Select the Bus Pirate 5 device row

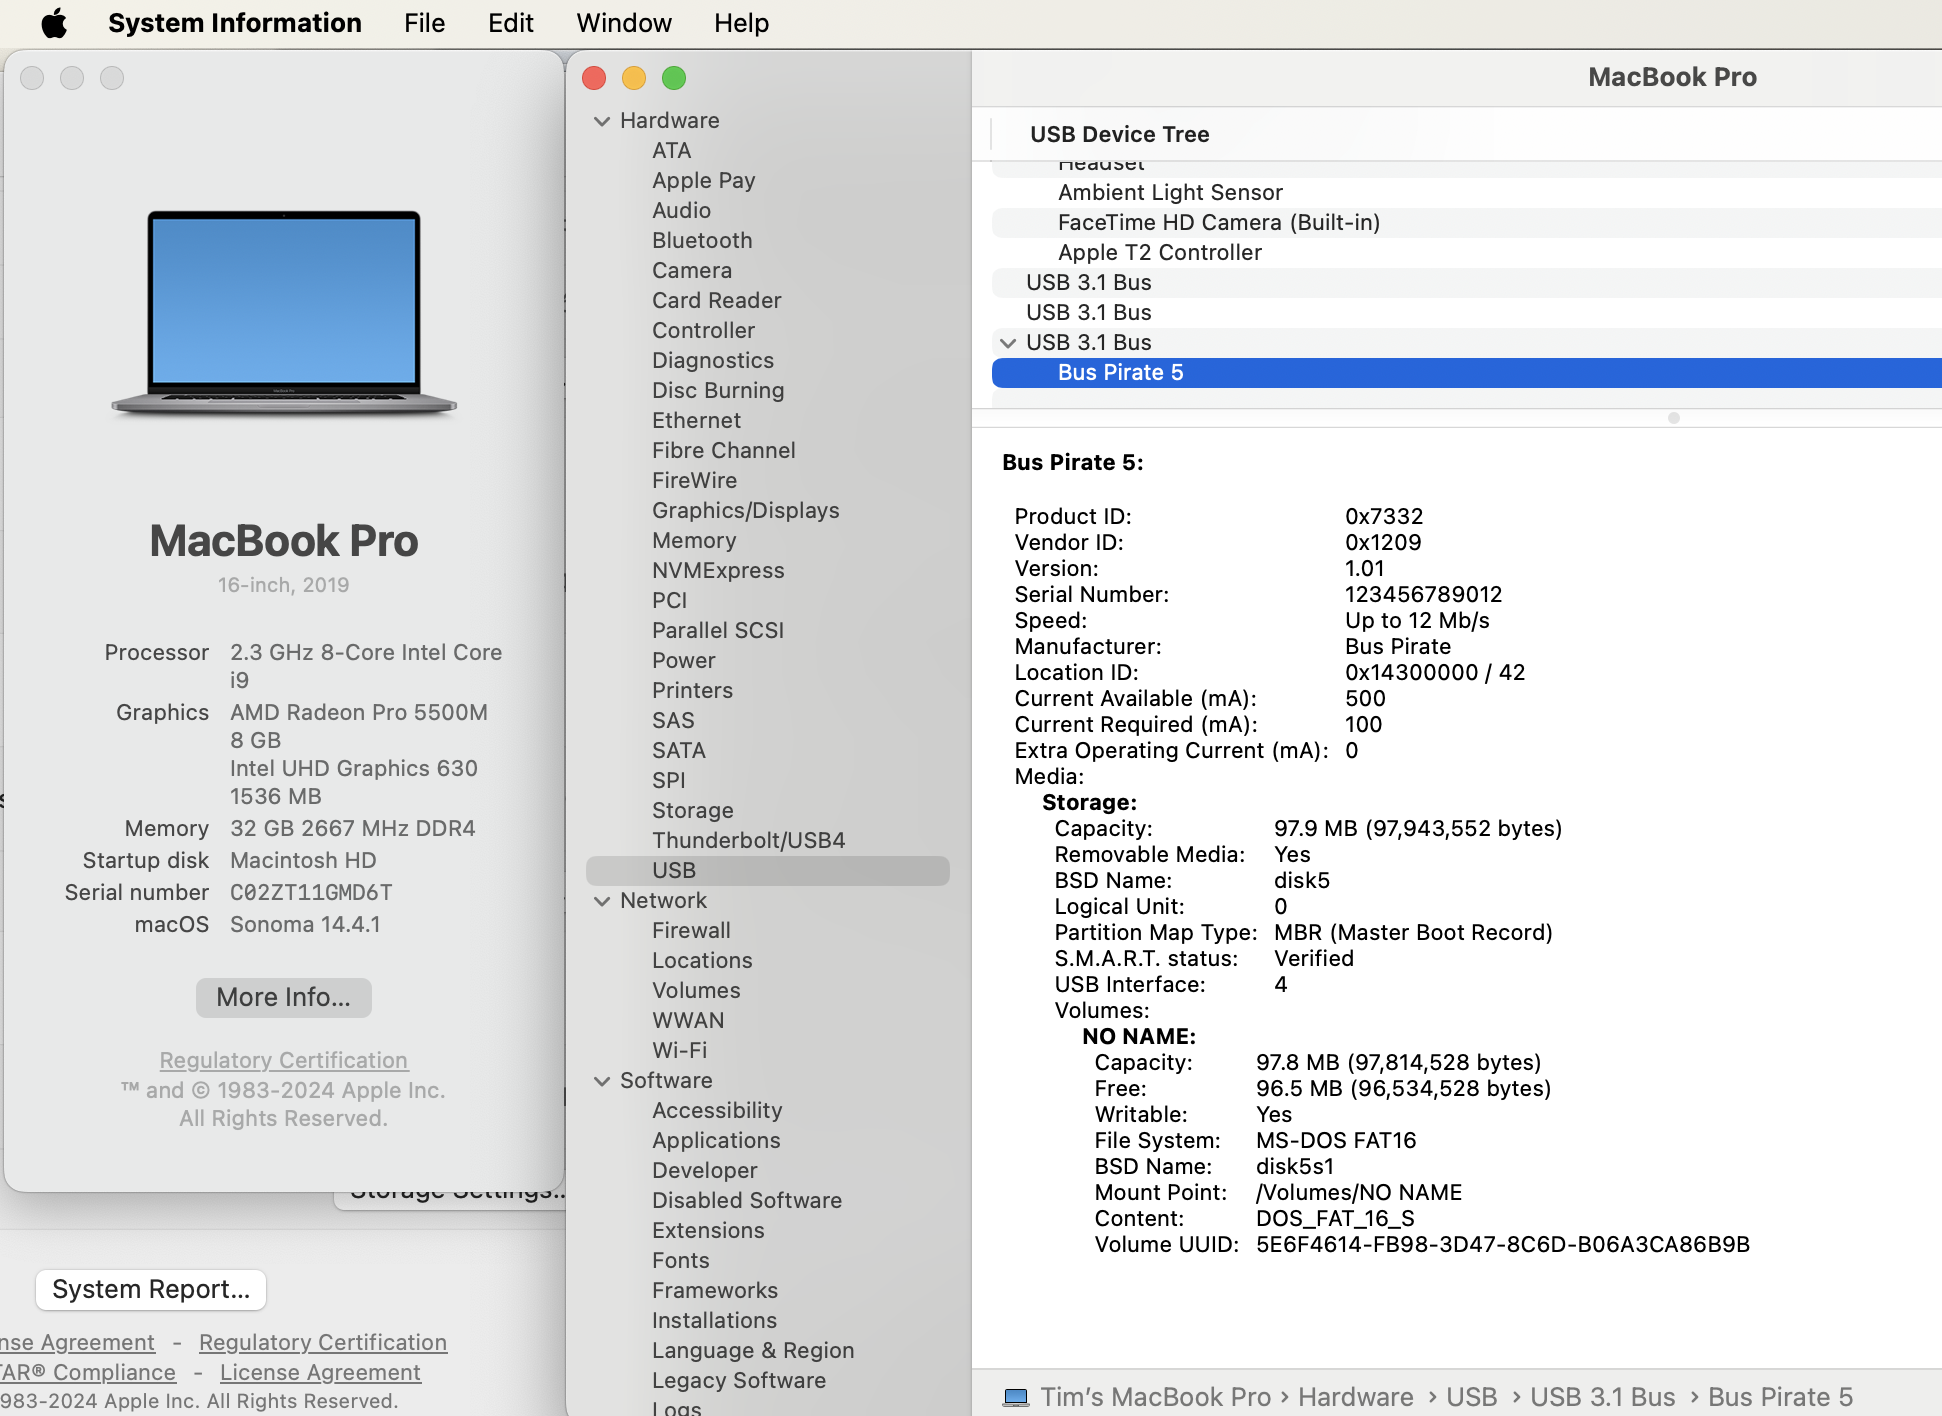(x=1467, y=372)
